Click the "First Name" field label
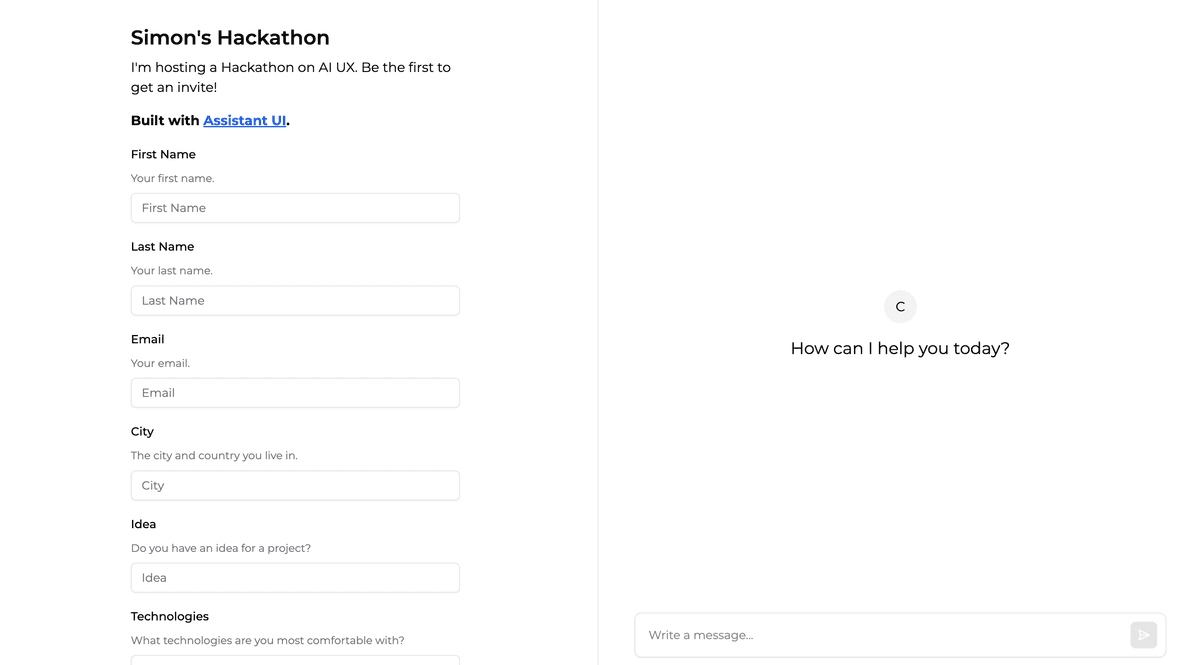1200x665 pixels. coord(163,155)
